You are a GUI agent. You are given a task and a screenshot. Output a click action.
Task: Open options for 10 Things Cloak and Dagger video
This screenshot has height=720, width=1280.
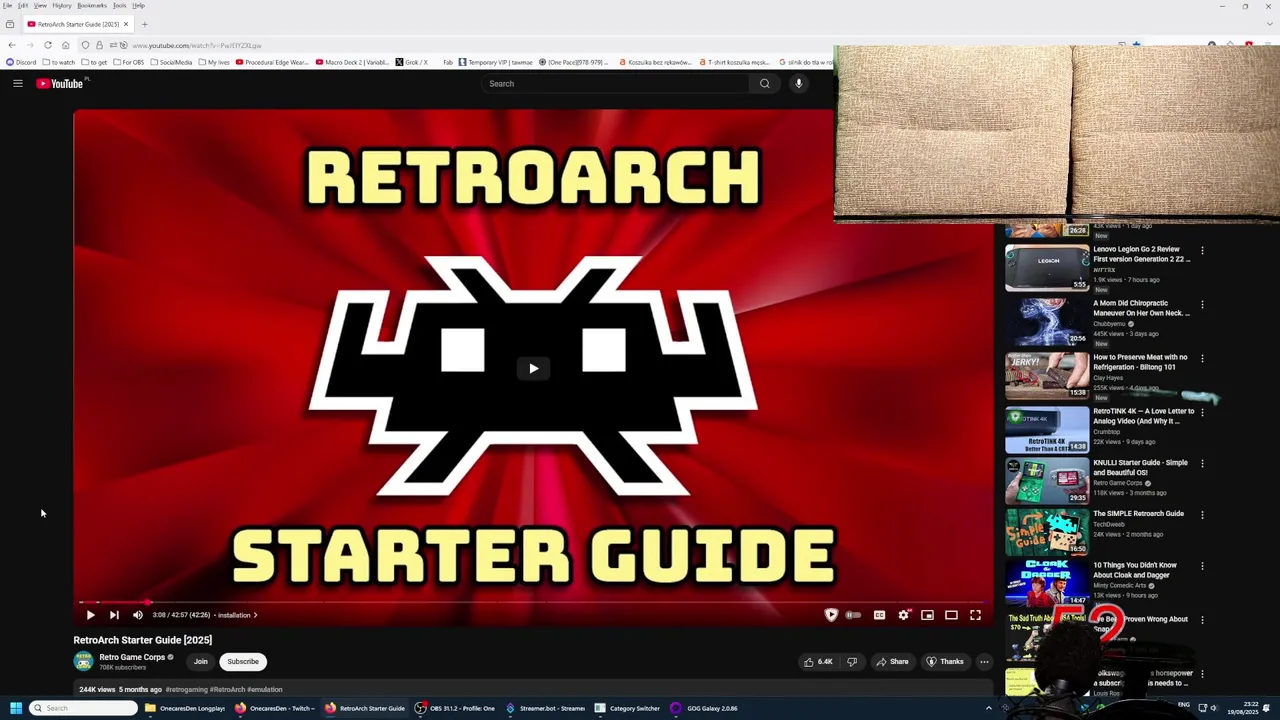1202,567
